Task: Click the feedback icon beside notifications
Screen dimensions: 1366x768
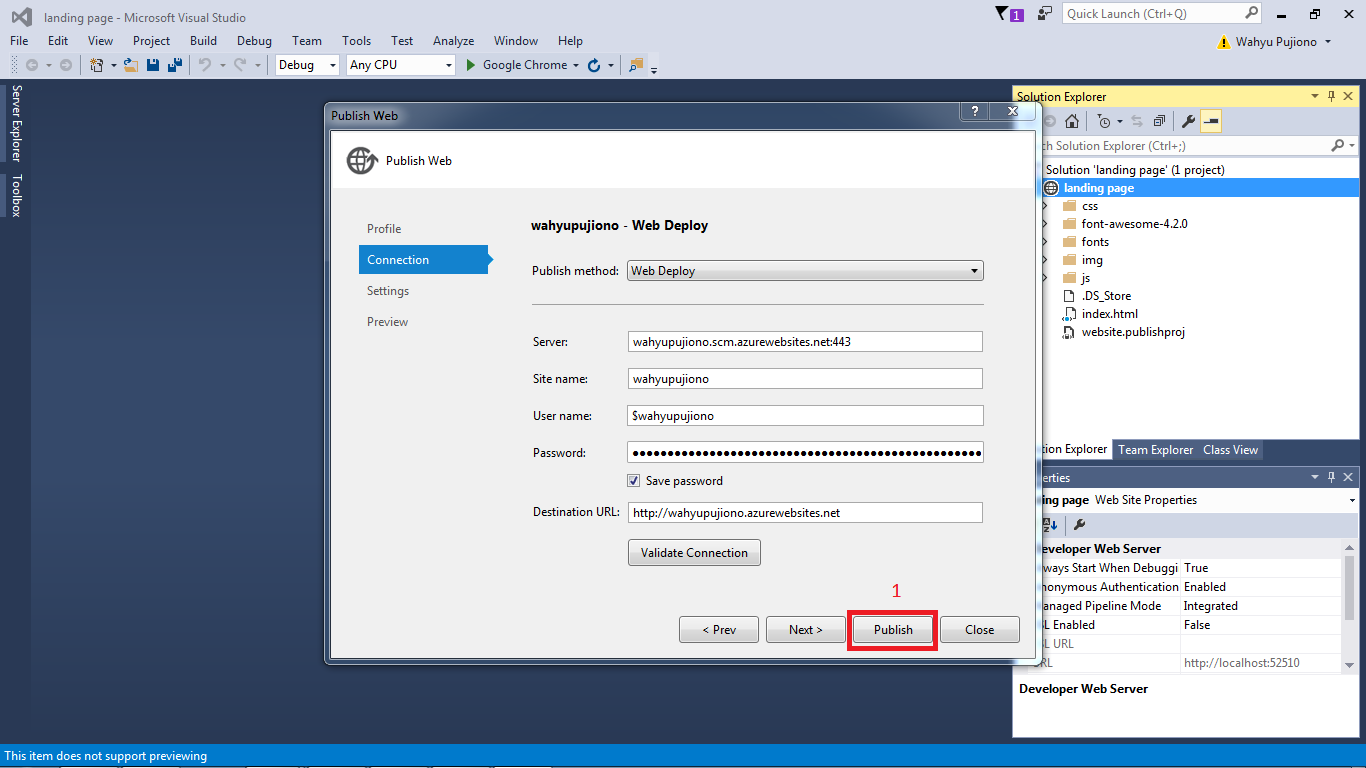Action: click(x=1045, y=14)
